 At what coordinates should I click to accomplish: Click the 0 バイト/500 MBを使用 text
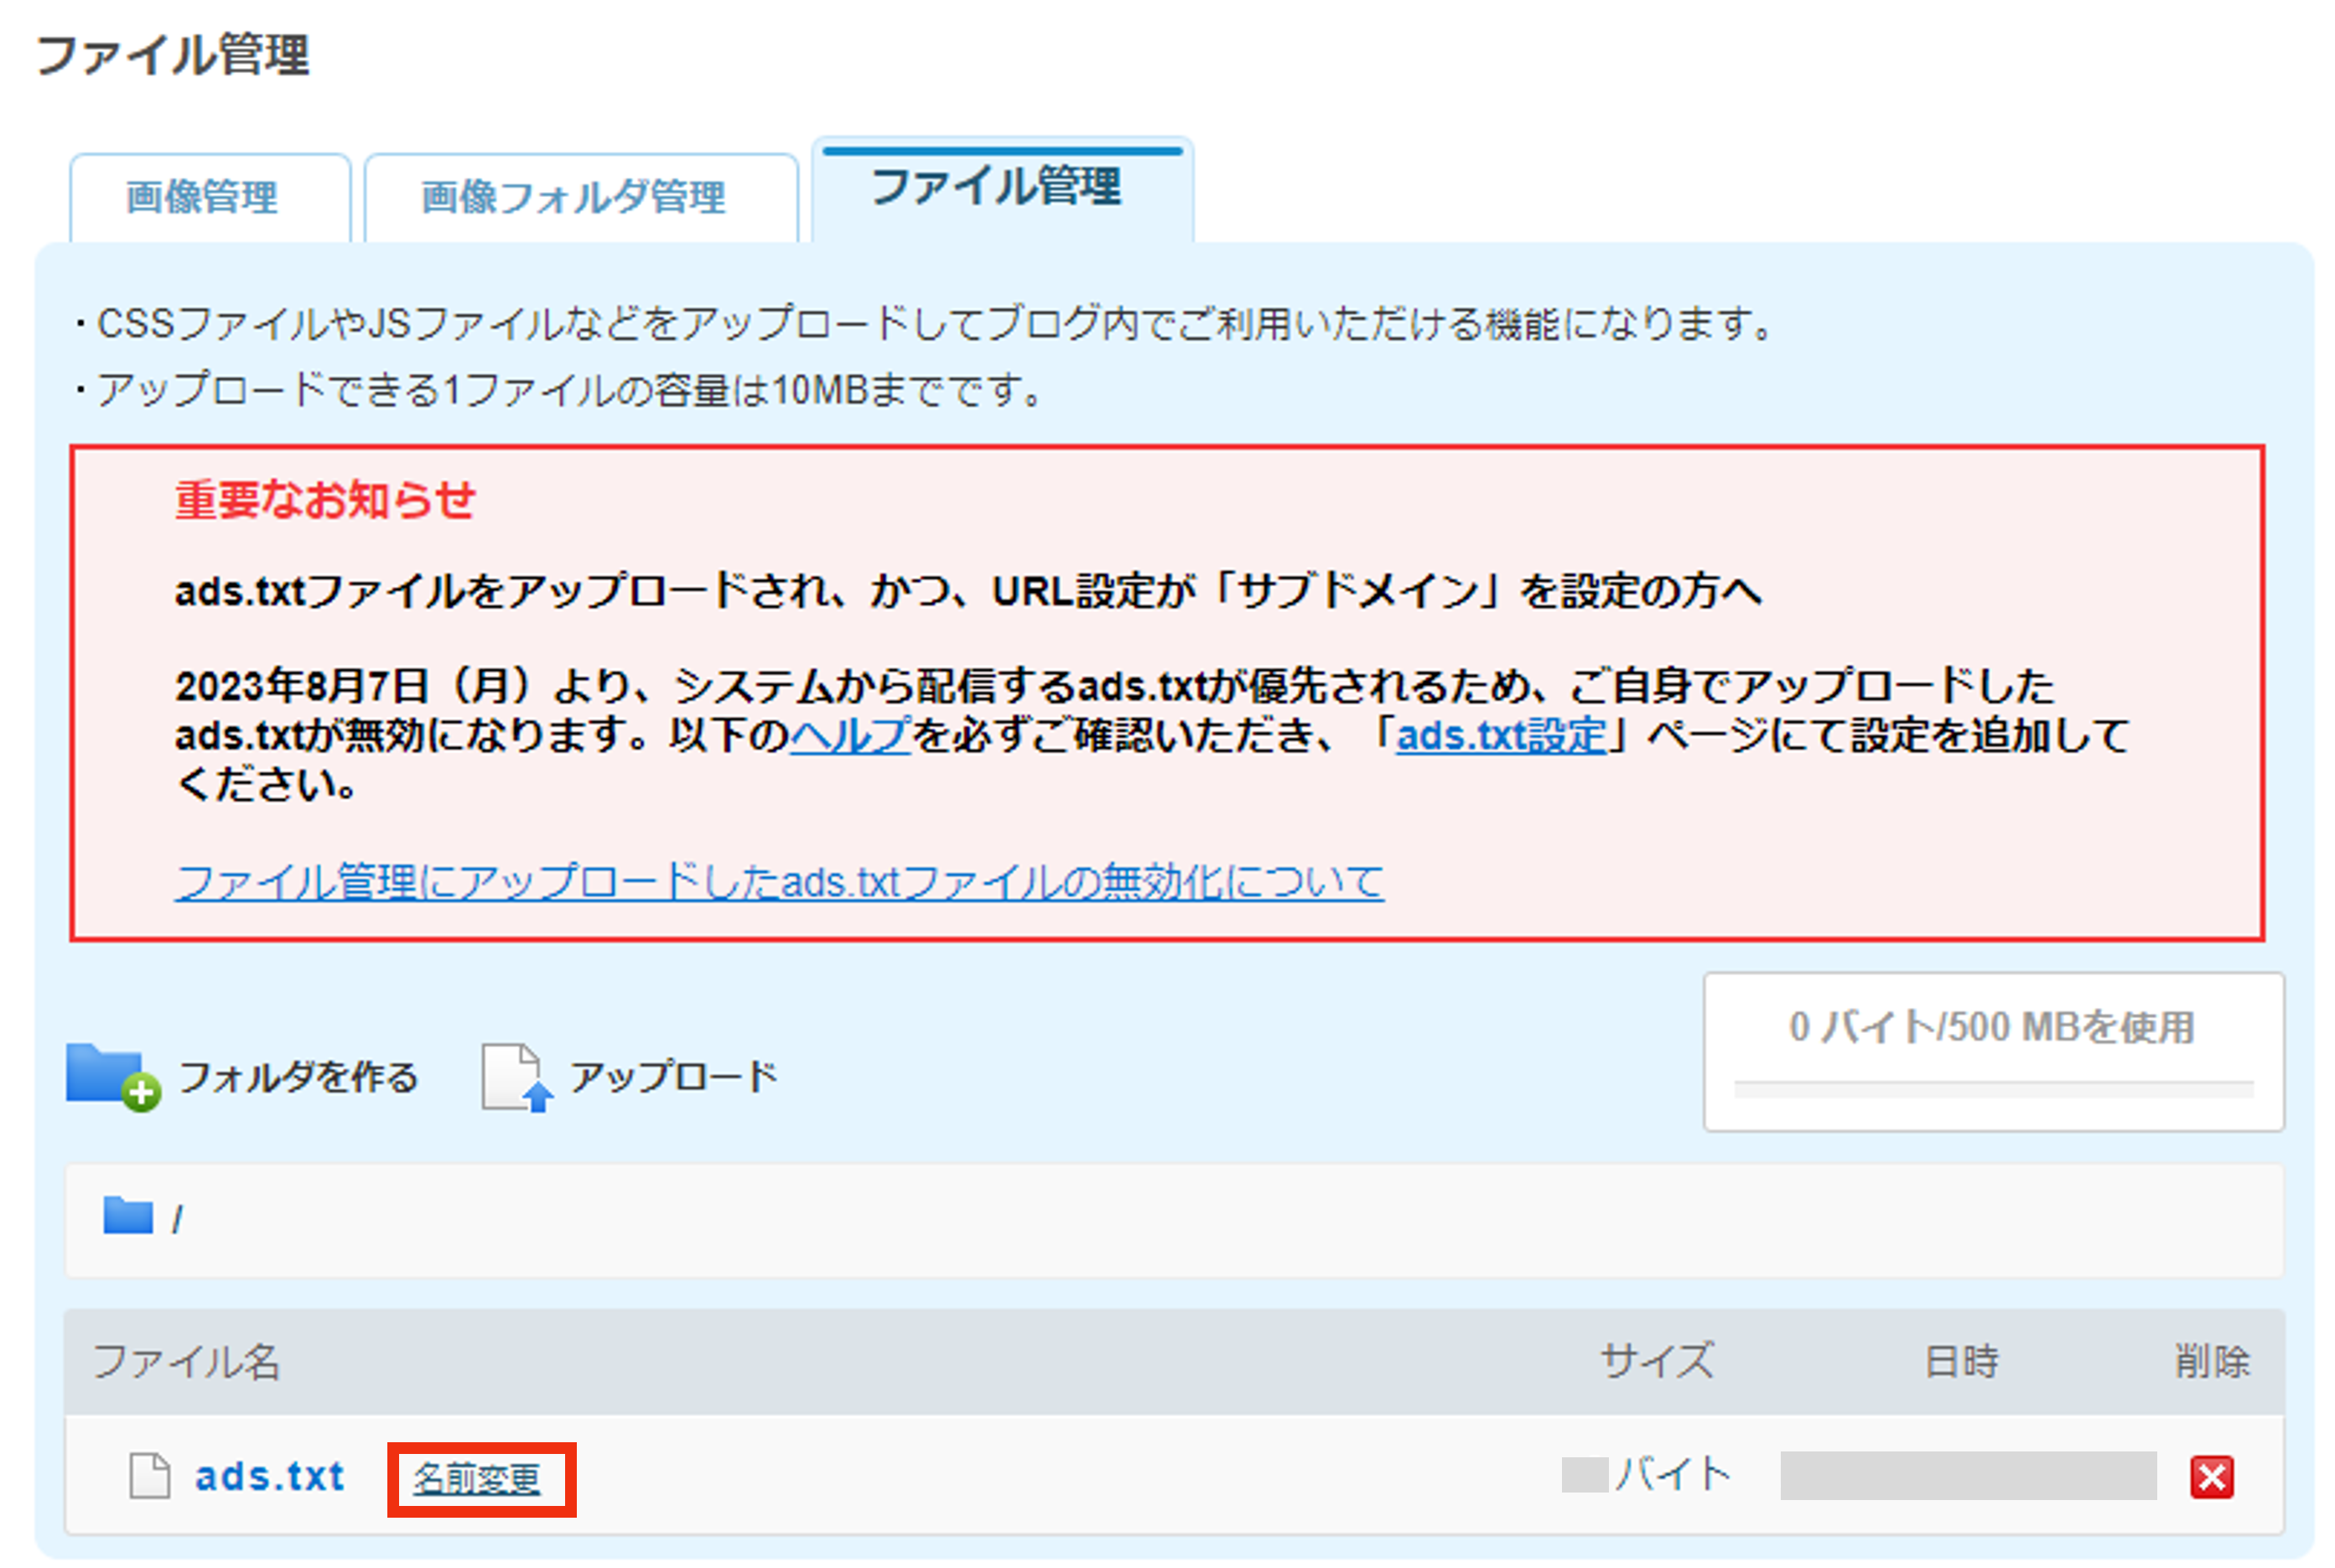pyautogui.click(x=1991, y=1026)
